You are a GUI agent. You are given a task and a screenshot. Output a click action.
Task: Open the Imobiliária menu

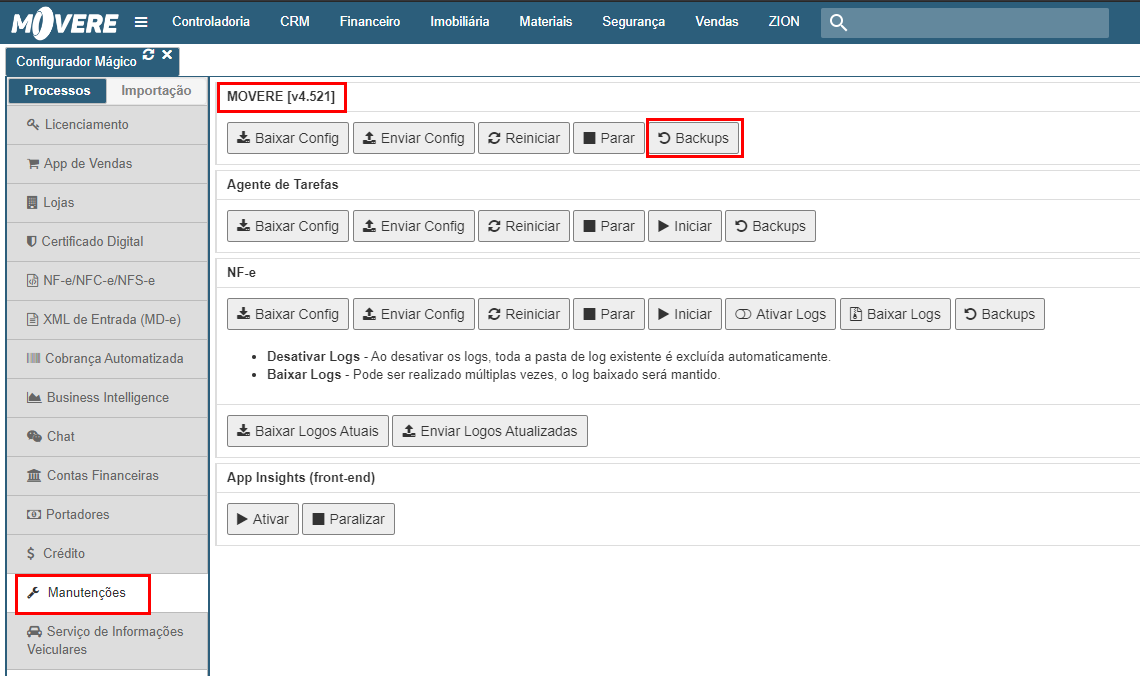[x=459, y=22]
